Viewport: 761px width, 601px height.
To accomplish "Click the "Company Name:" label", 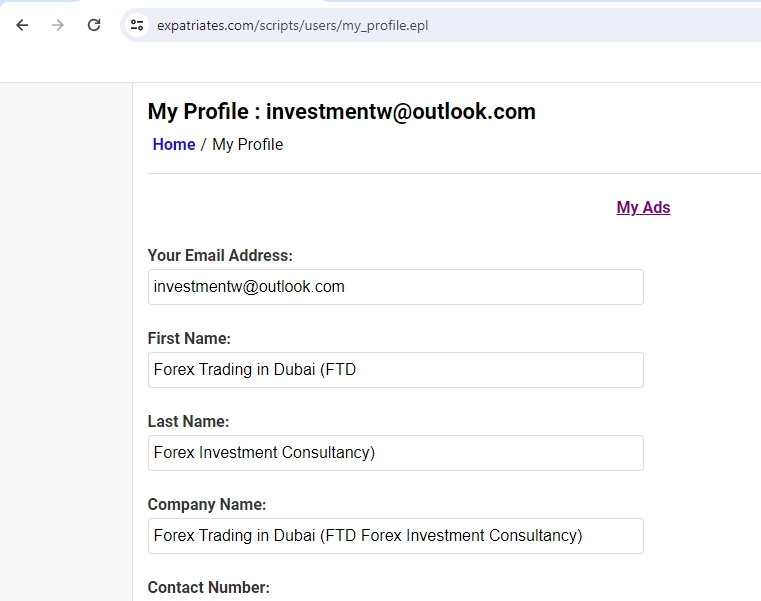I will pyautogui.click(x=207, y=505).
